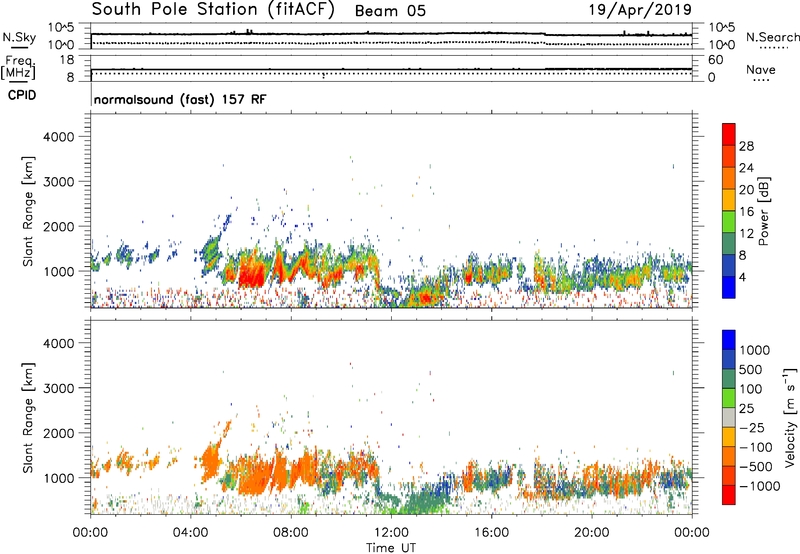Click the '4' tick on Power colorbar
Viewport: 800px width, 554px height.
(x=743, y=277)
